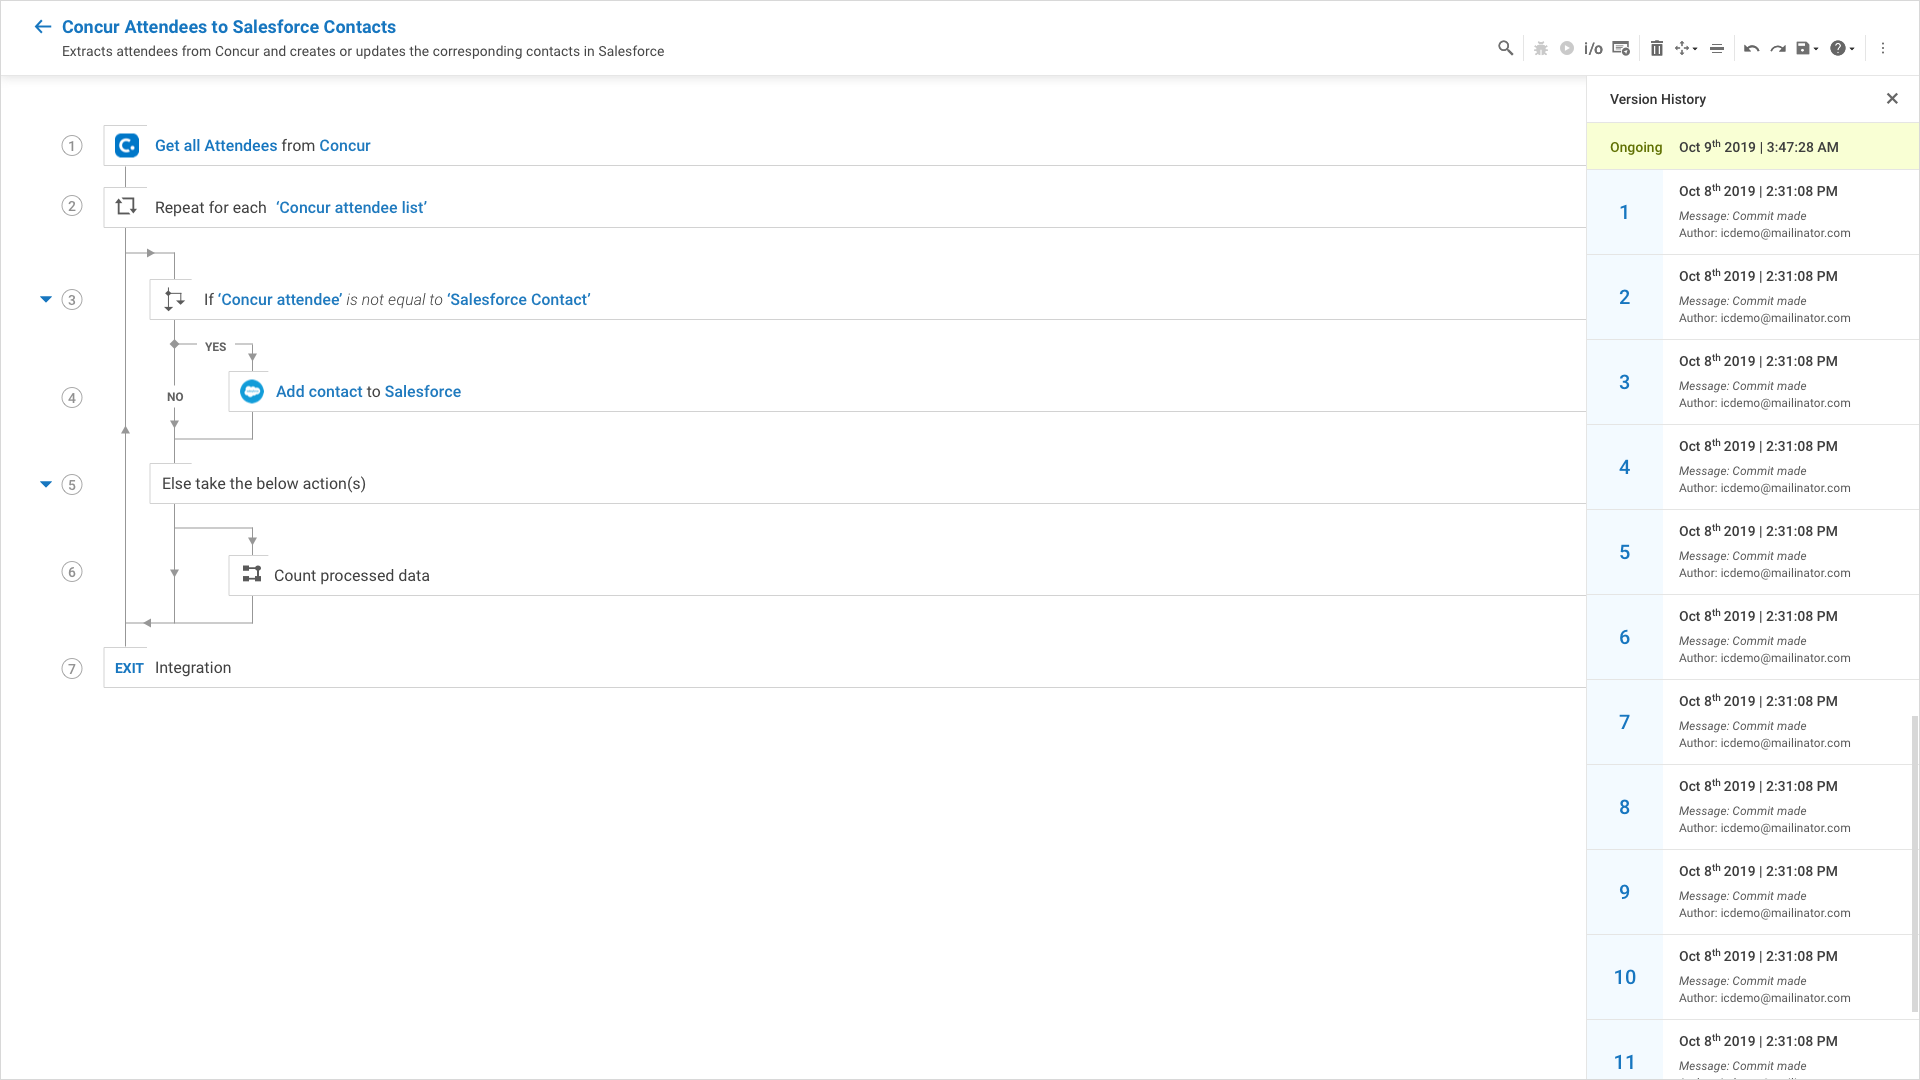Undo the last change
This screenshot has height=1080, width=1920.
(1751, 48)
